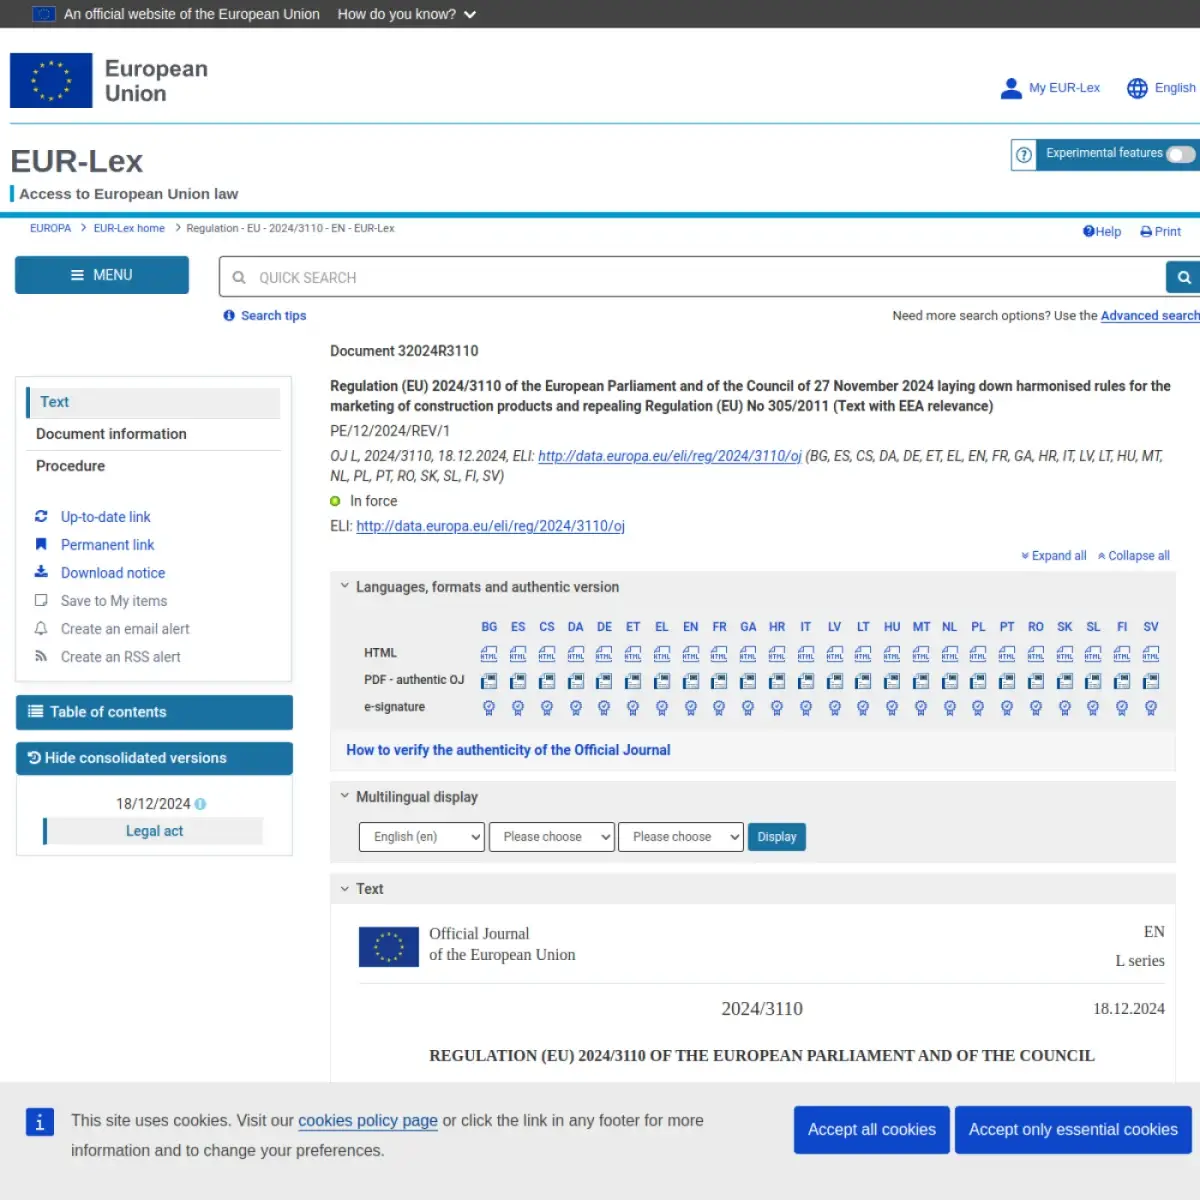
Task: Open the Bulgarian HTML version icon
Action: (x=489, y=654)
